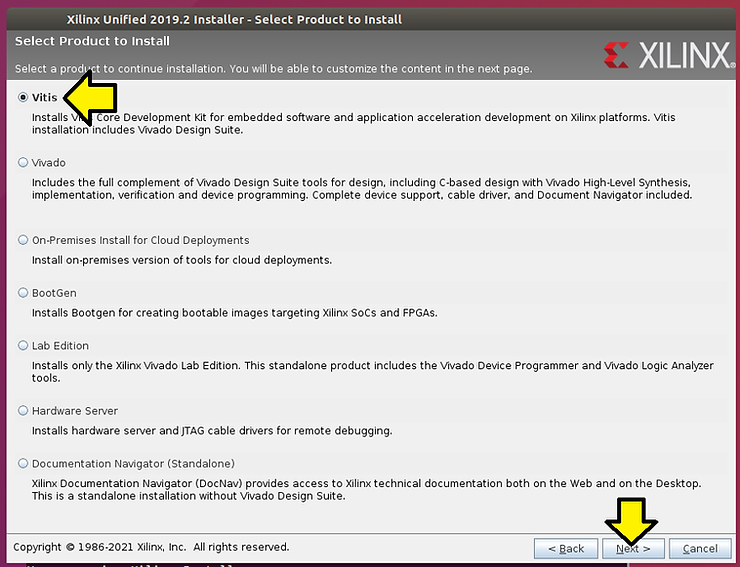Click the Next button
The height and width of the screenshot is (567, 740).
[x=633, y=548]
